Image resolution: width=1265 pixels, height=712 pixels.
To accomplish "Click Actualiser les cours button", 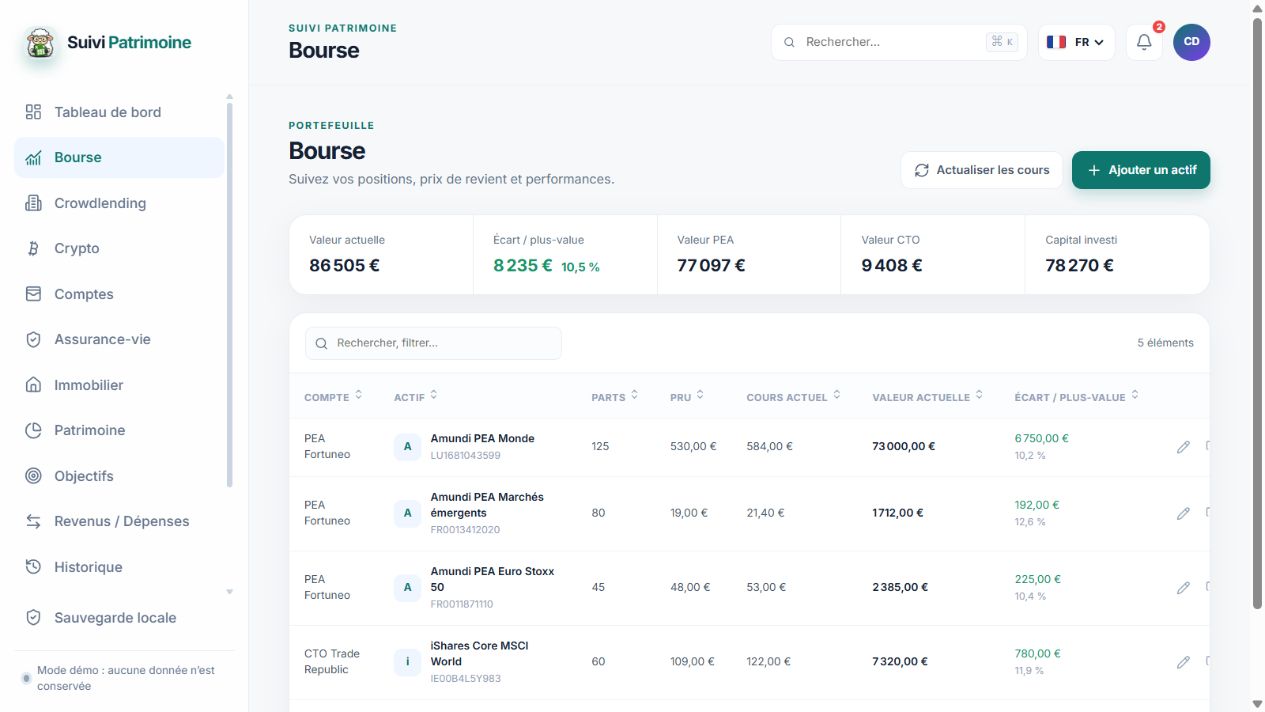I will coord(982,170).
